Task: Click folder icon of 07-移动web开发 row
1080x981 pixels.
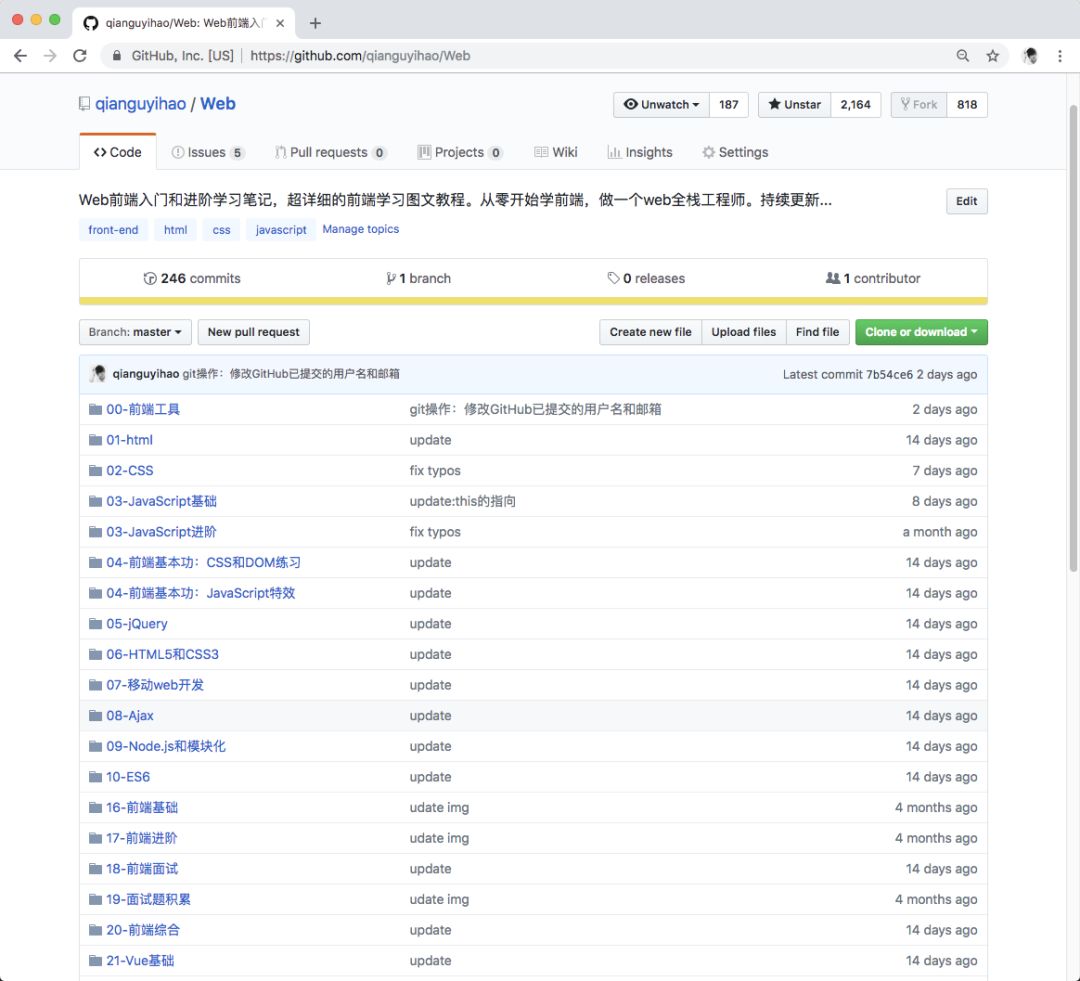Action: (95, 685)
